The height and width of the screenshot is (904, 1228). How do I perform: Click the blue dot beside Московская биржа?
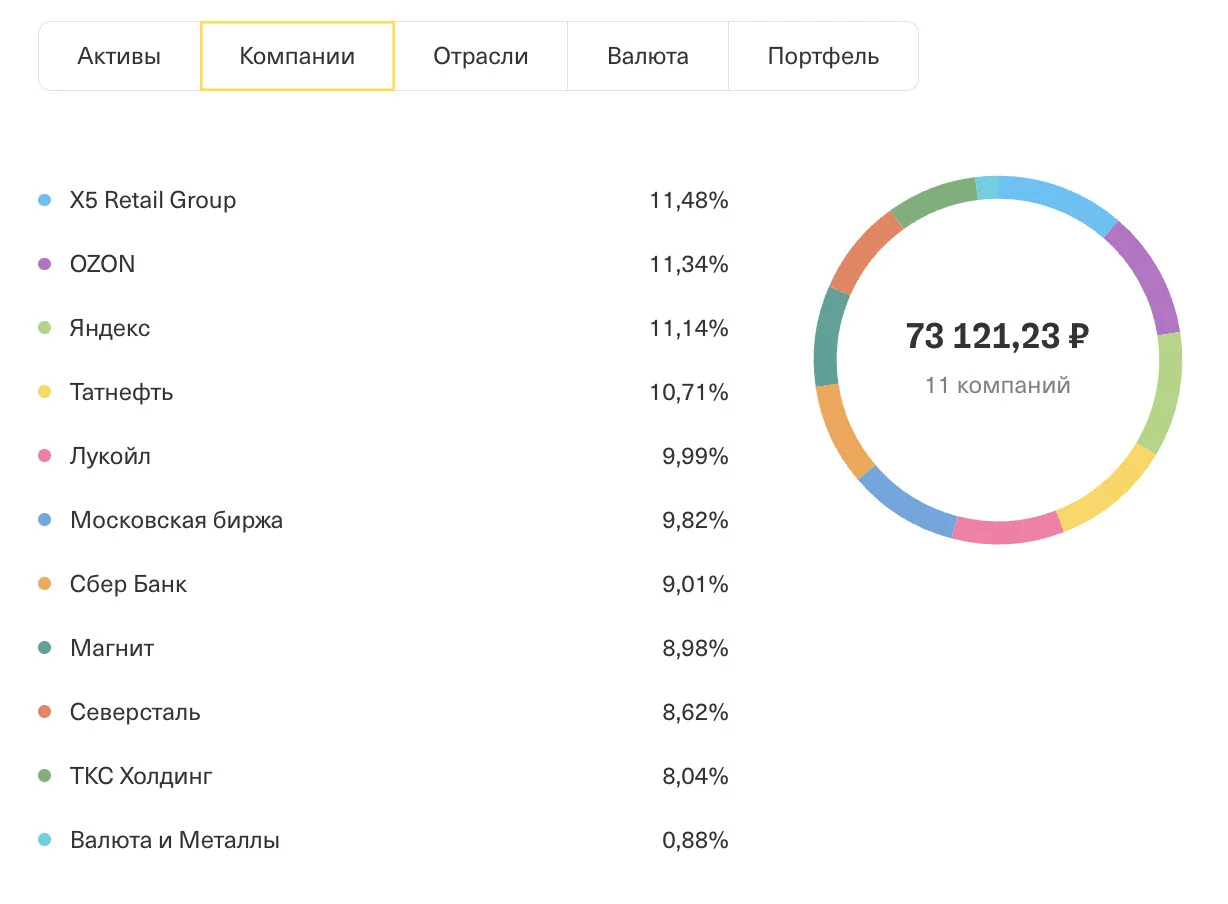pyautogui.click(x=44, y=520)
